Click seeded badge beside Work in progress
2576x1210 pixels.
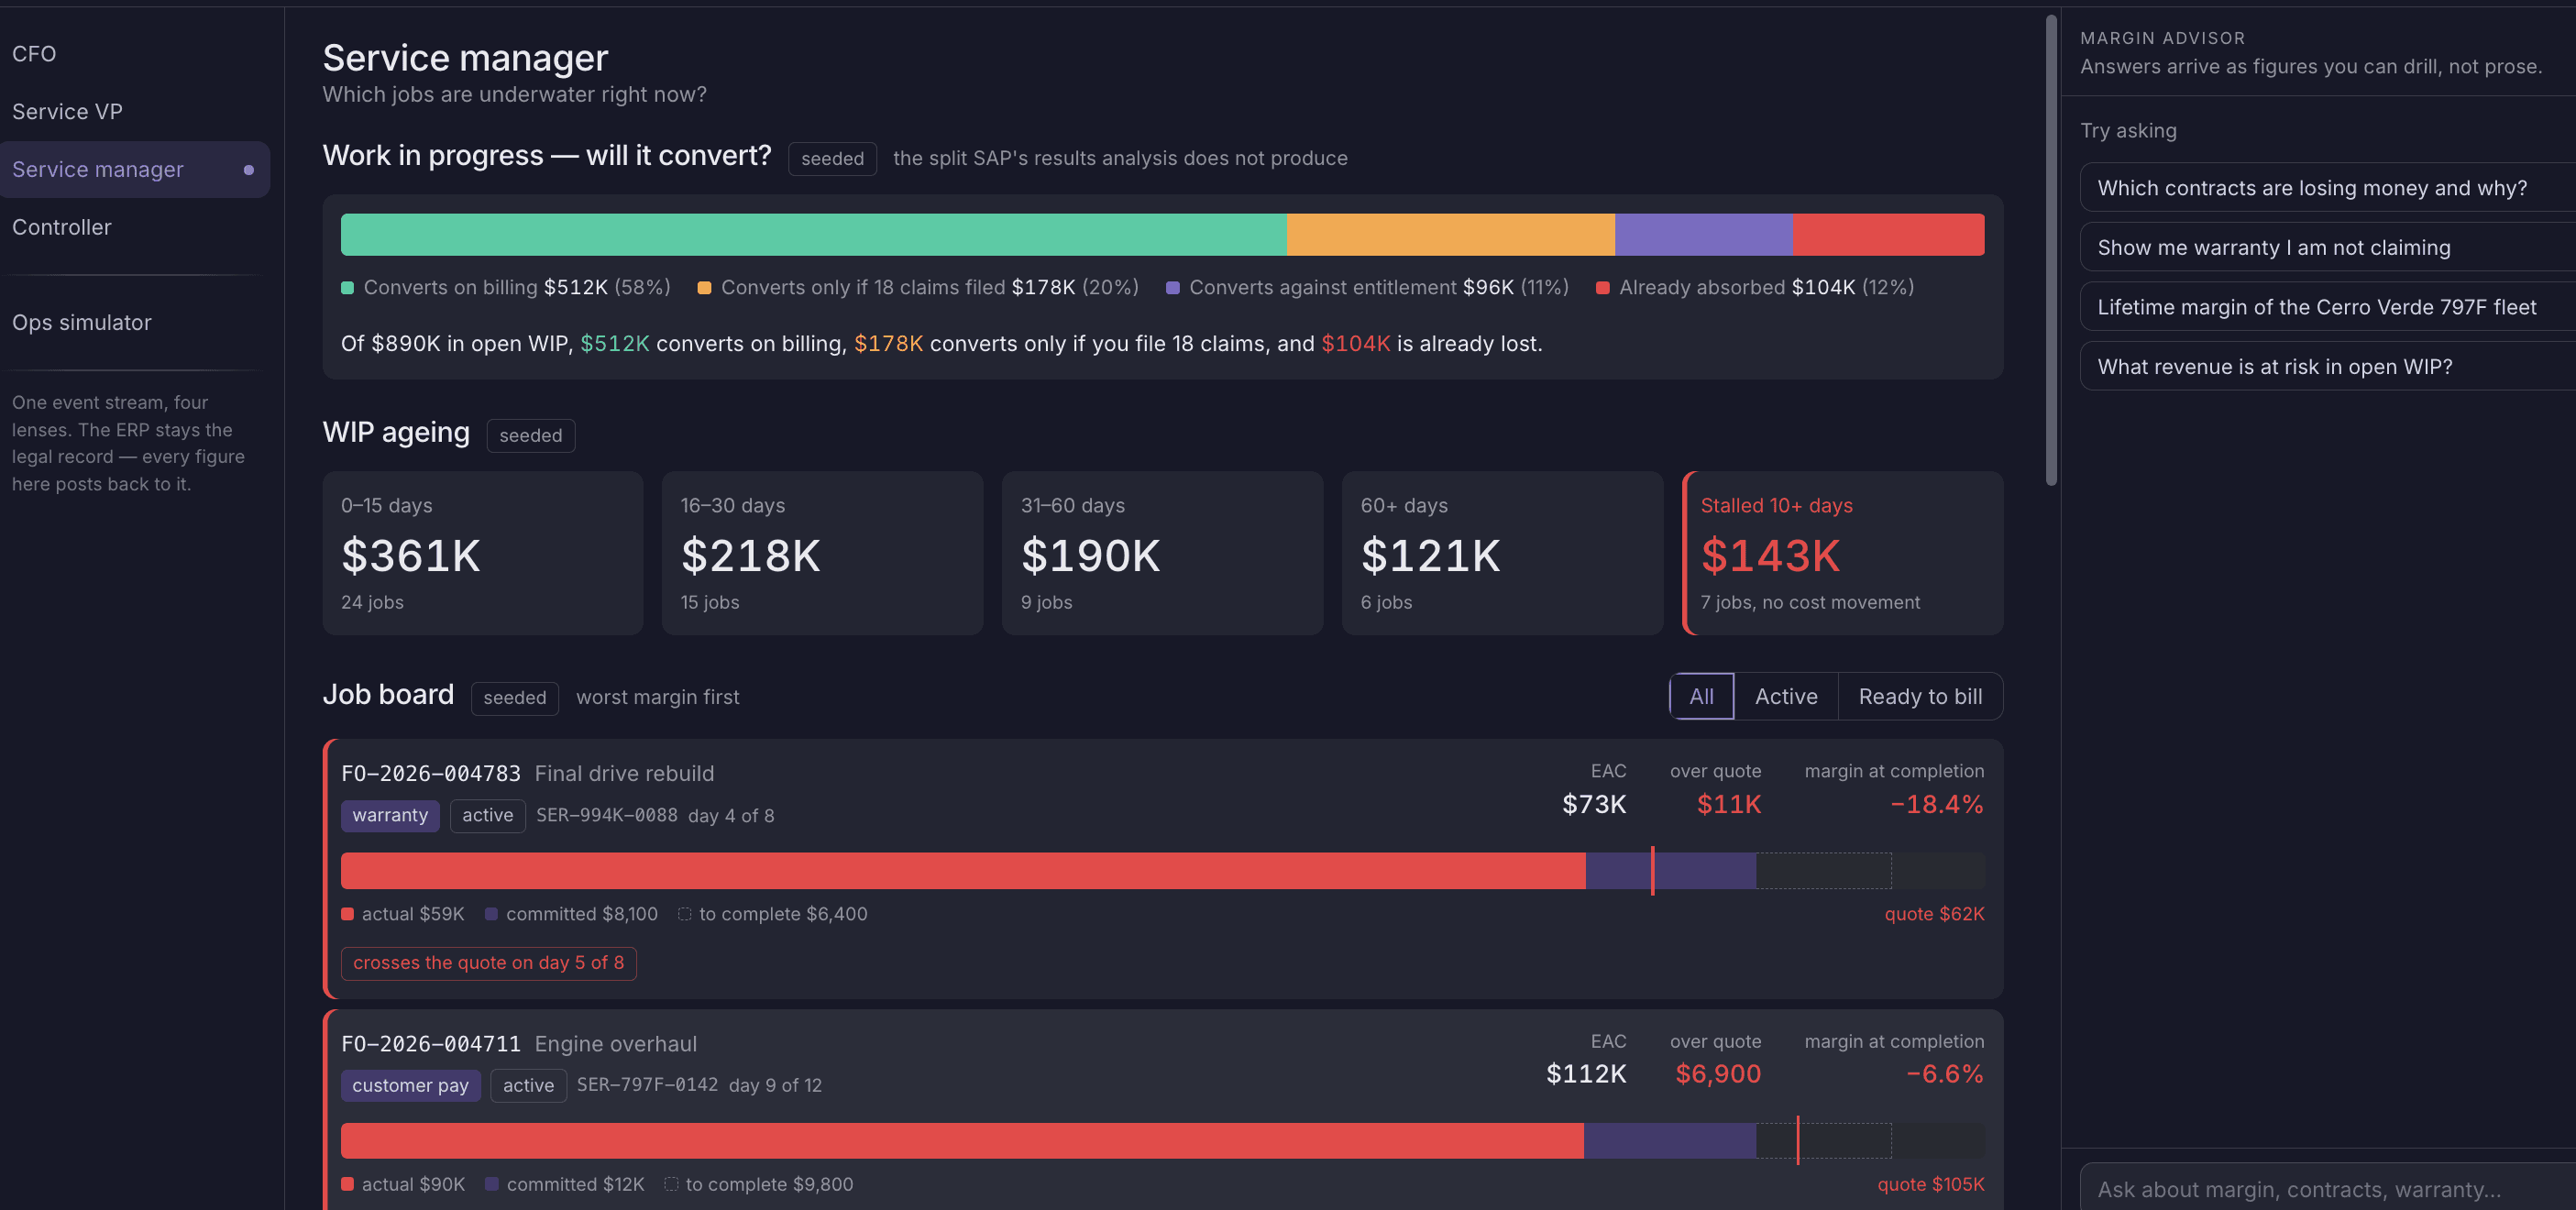point(832,158)
